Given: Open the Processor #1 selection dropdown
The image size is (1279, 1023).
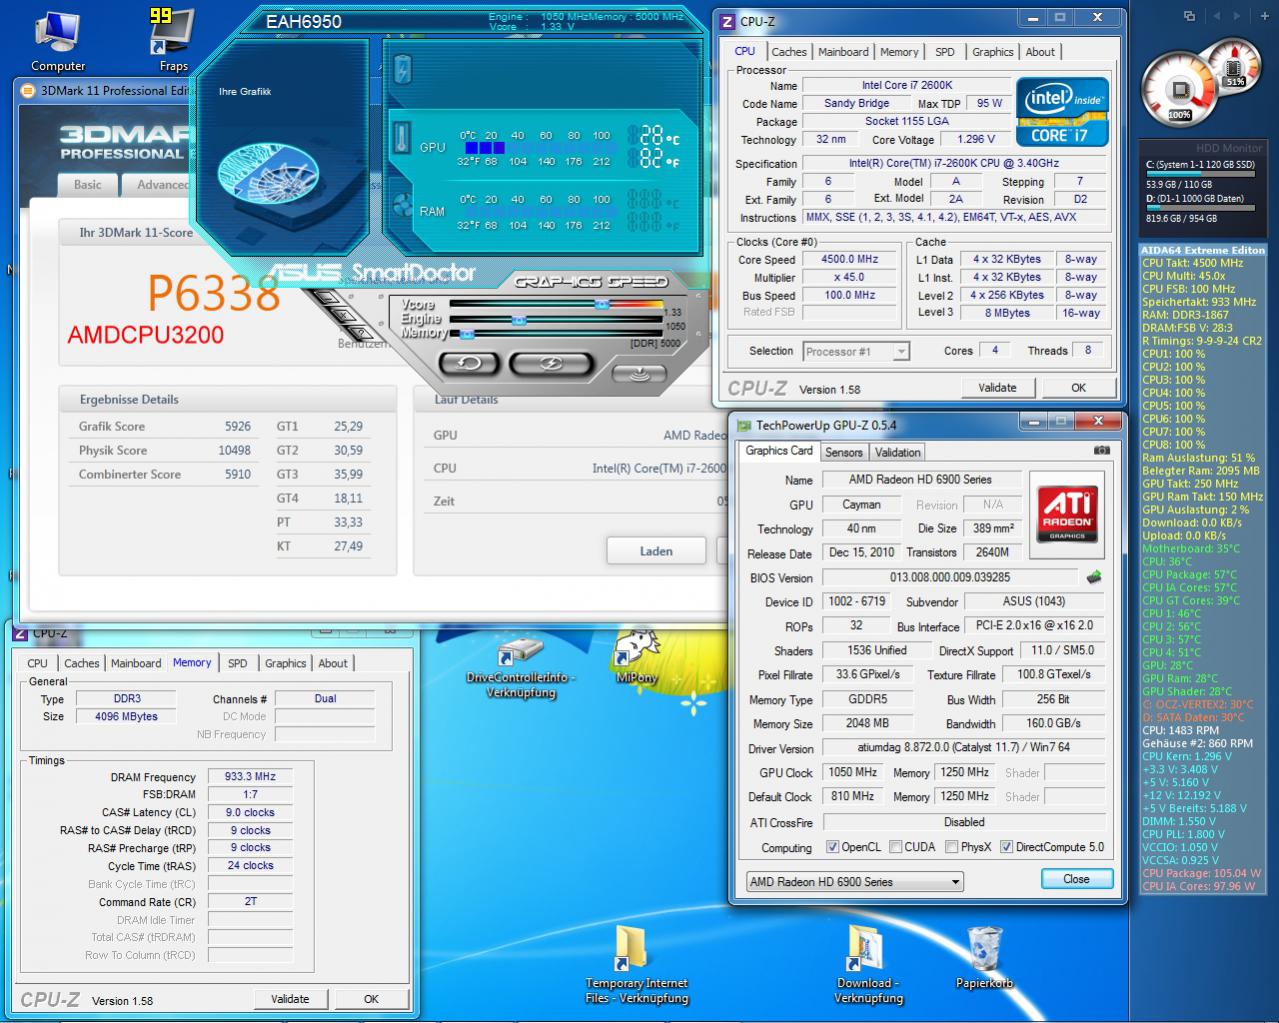Looking at the screenshot, I should (x=856, y=351).
